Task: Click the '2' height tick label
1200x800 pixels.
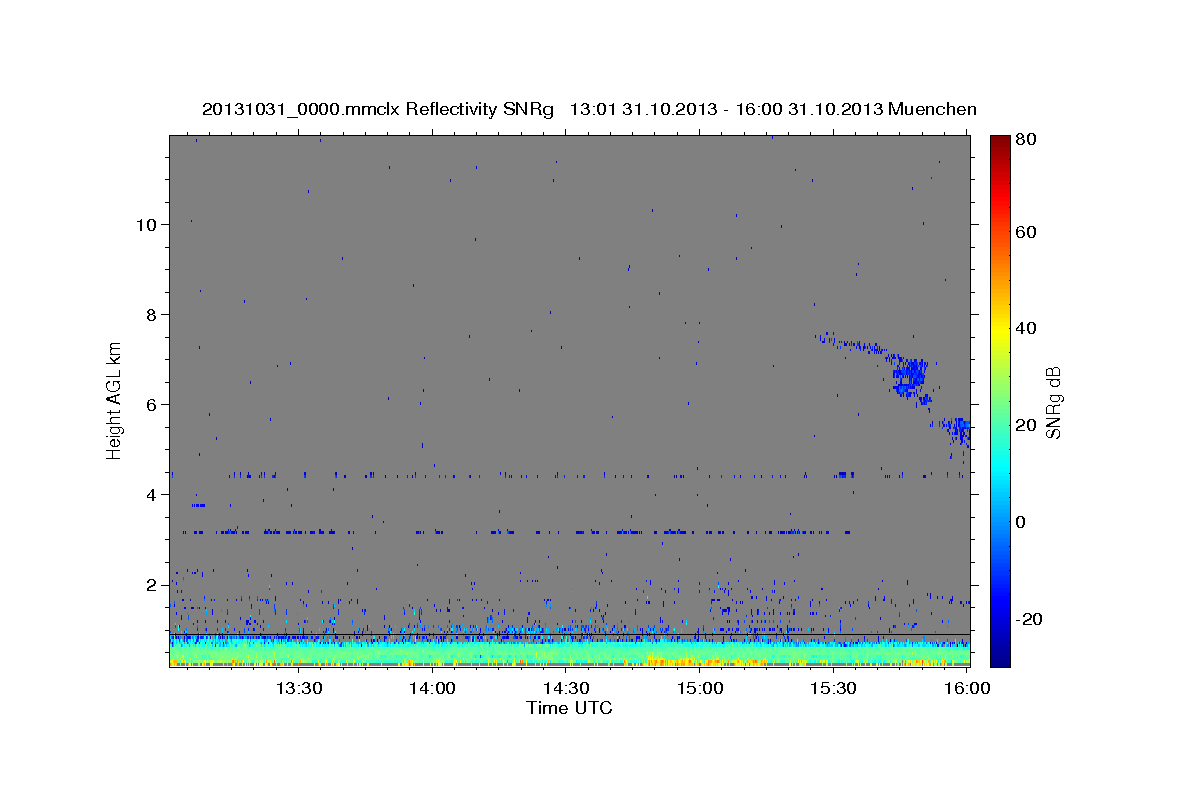Action: pos(151,584)
